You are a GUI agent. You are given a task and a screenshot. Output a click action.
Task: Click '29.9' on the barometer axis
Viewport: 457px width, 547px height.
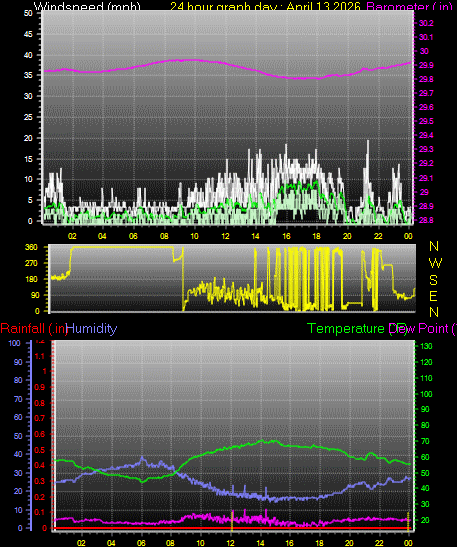pyautogui.click(x=426, y=65)
